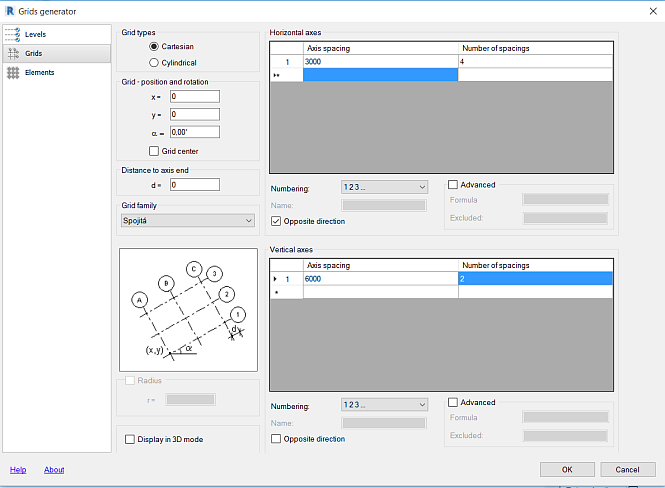665x488 pixels.
Task: Click the Revit icon in title bar
Action: [9, 10]
